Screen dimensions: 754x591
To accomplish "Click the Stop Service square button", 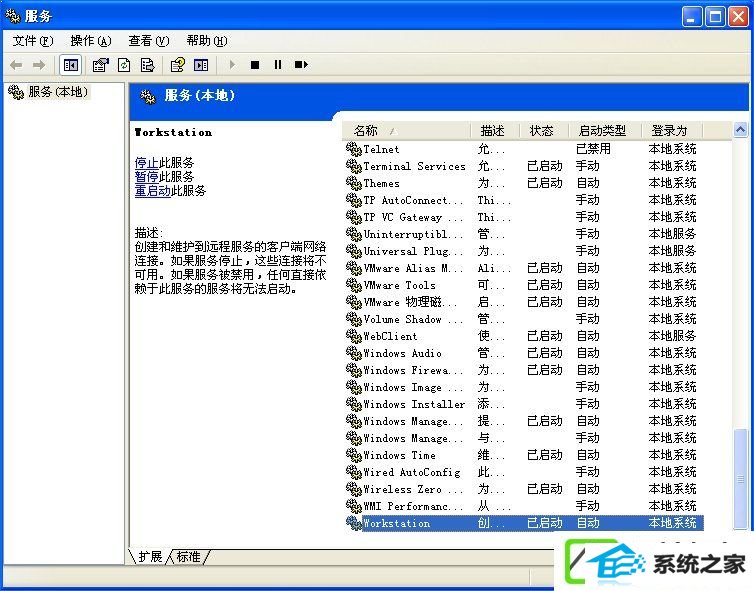I will coord(255,64).
